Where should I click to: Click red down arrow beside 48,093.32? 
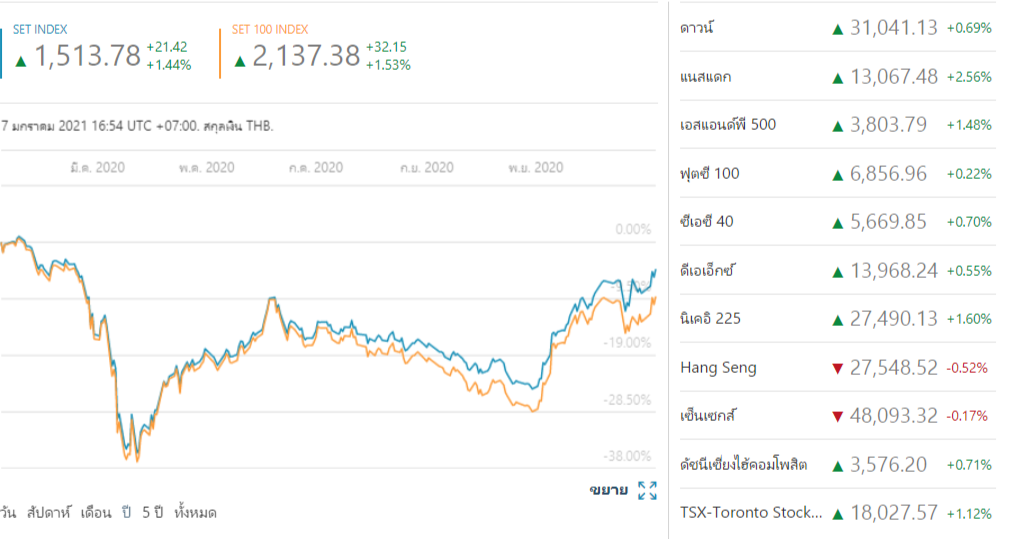tap(838, 416)
